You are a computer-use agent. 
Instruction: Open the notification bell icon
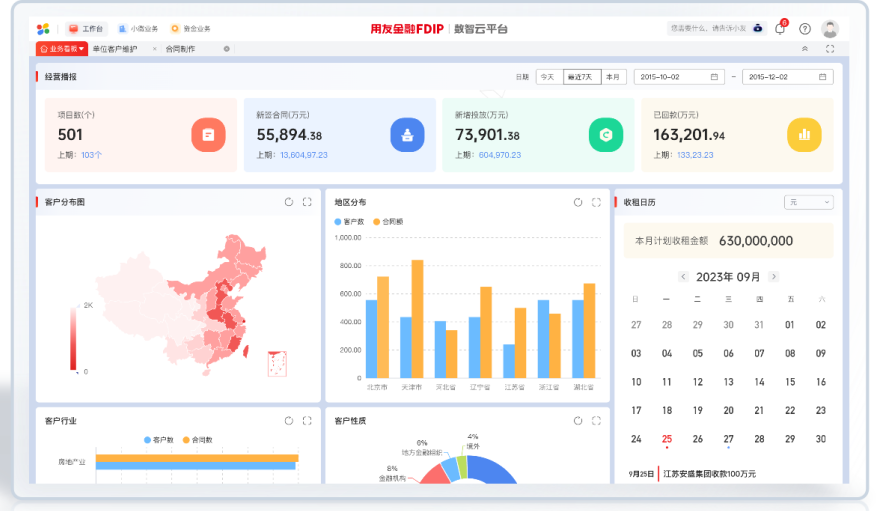click(780, 29)
